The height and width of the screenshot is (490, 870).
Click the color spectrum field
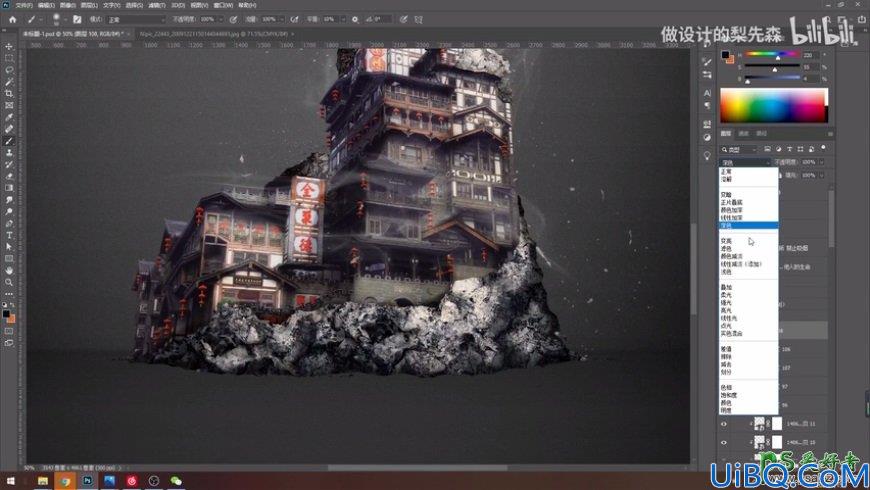tap(773, 105)
